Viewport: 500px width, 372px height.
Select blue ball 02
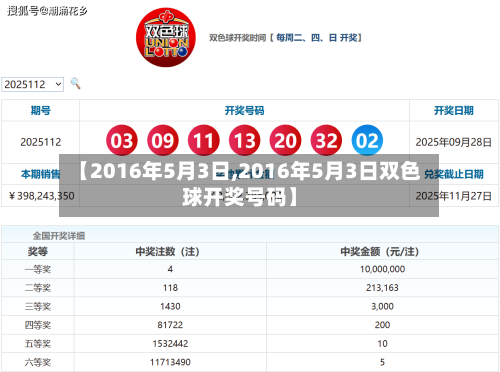point(367,140)
